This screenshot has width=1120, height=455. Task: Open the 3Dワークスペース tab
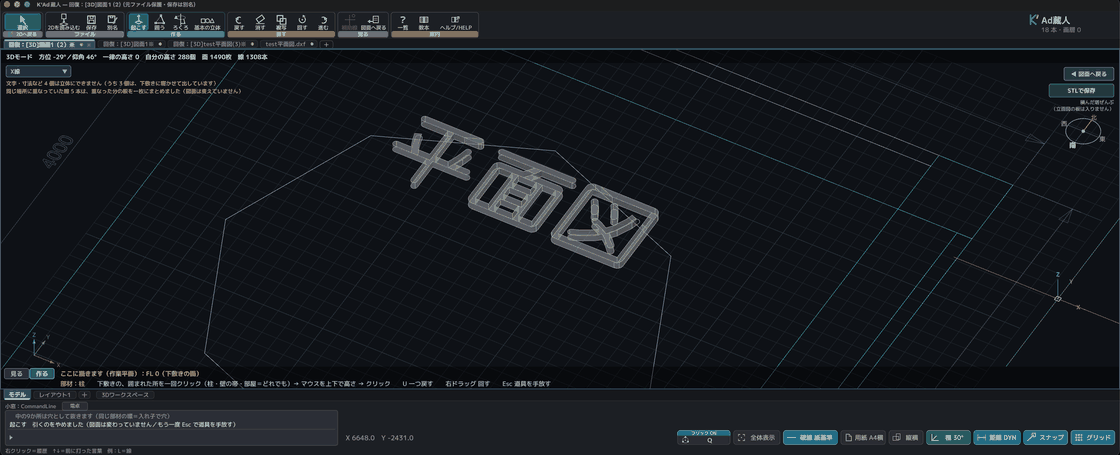click(x=124, y=394)
